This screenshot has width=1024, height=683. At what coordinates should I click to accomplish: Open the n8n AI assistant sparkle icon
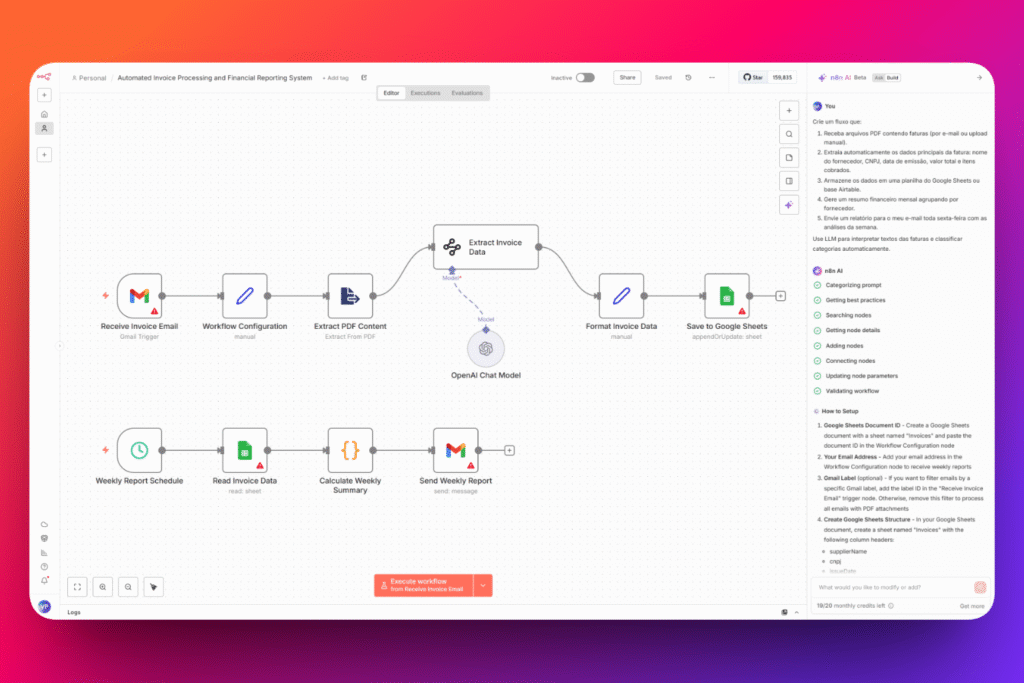pyautogui.click(x=789, y=204)
